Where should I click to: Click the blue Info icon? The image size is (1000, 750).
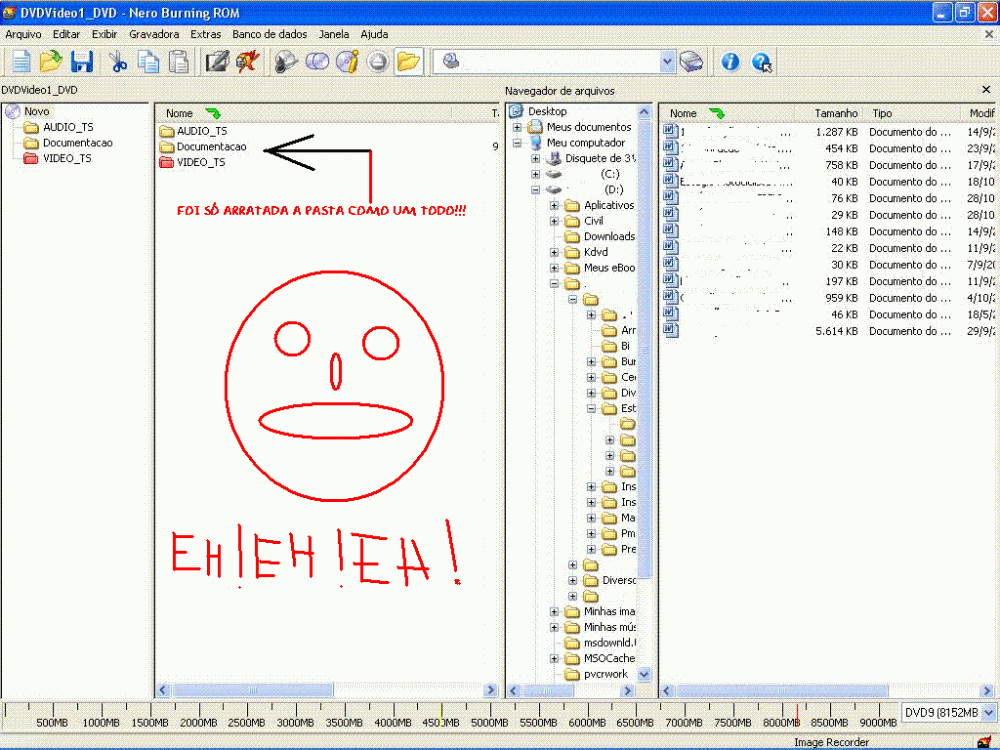[731, 62]
